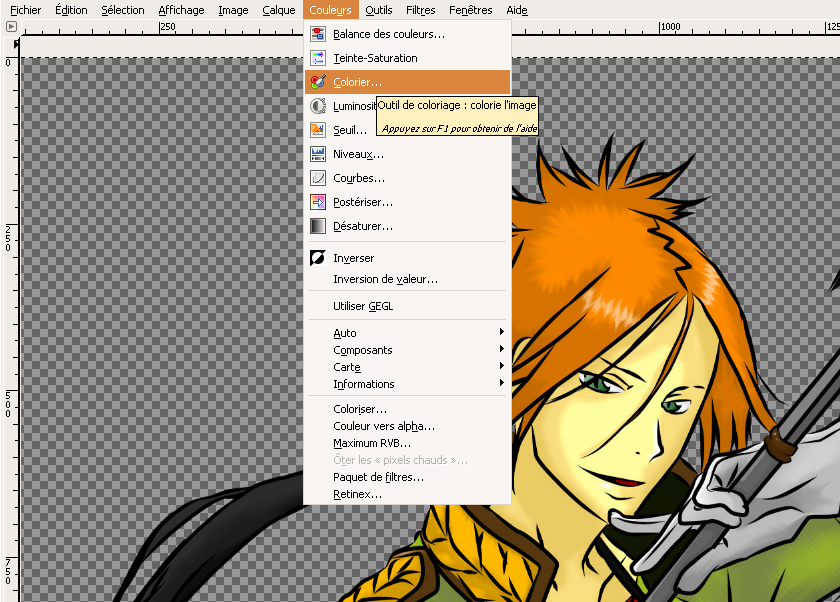Image resolution: width=840 pixels, height=602 pixels.
Task: Open Niveaux via its histogram icon
Action: click(318, 154)
